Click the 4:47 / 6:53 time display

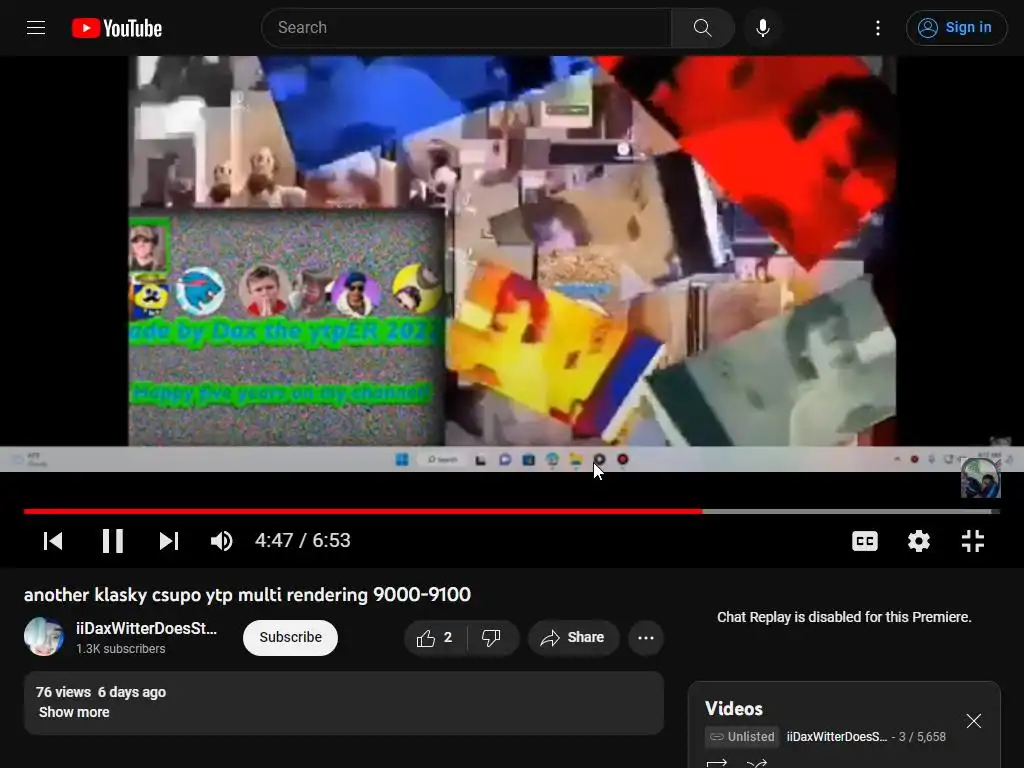pyautogui.click(x=302, y=541)
